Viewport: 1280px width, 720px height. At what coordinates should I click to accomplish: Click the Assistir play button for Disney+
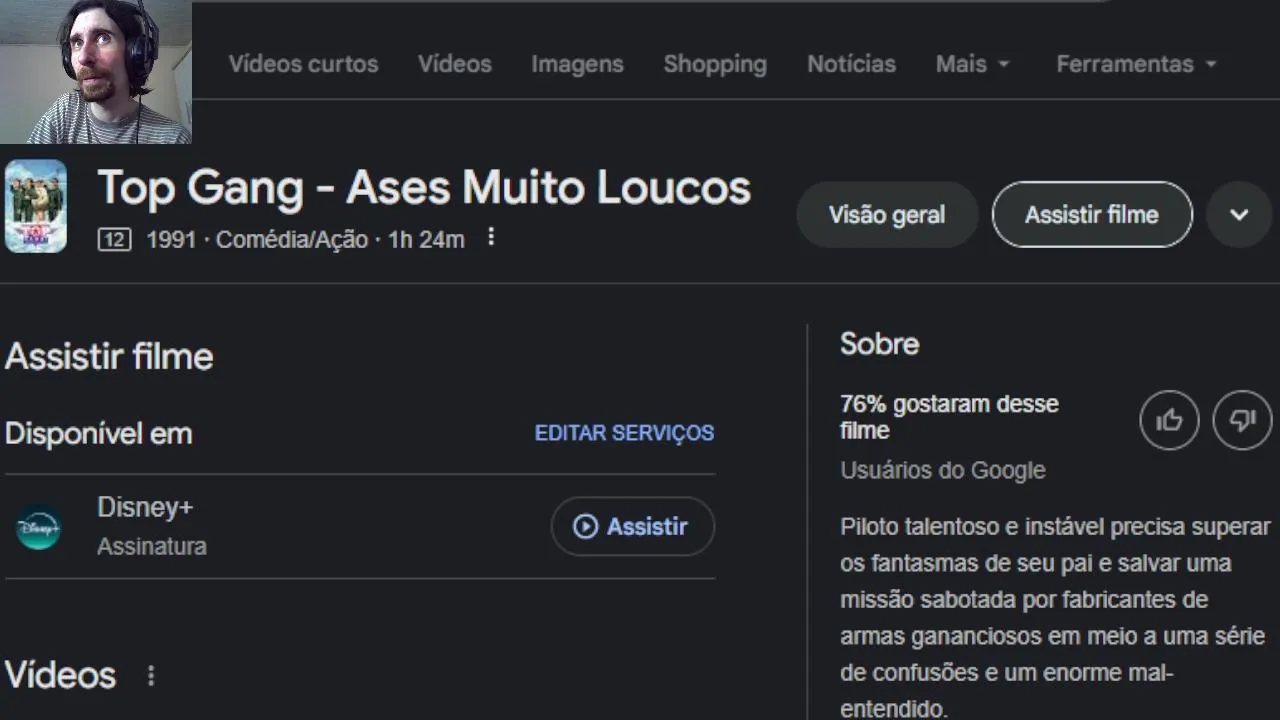[x=632, y=526]
